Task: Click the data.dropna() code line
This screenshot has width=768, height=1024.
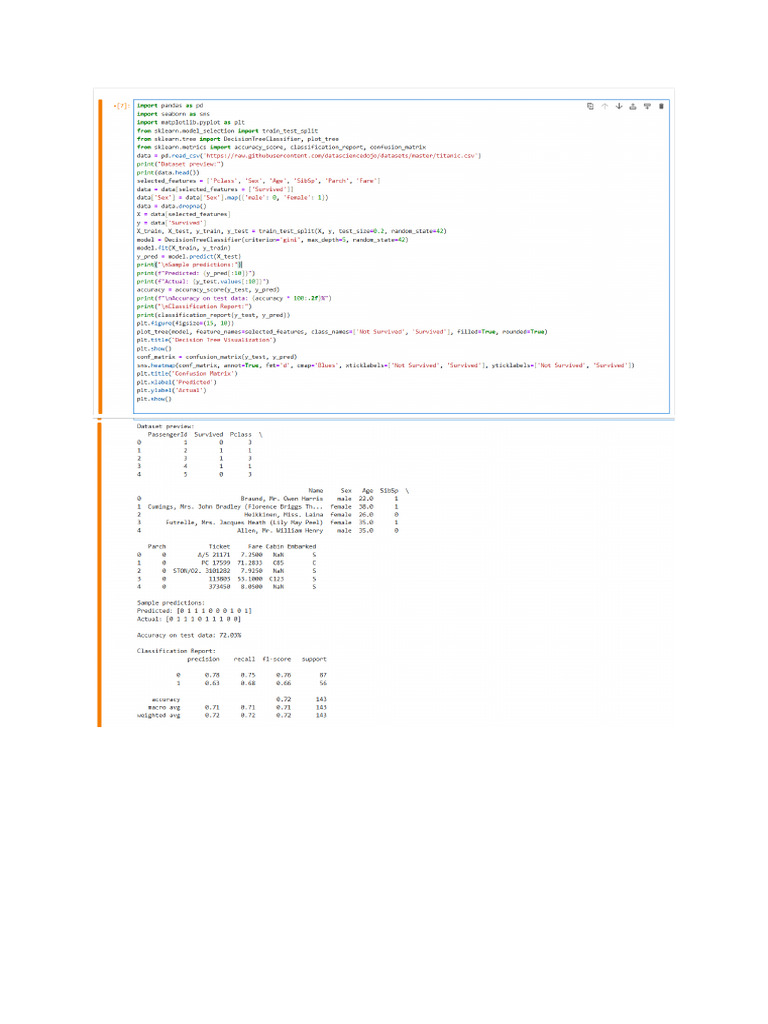Action: tap(171, 206)
